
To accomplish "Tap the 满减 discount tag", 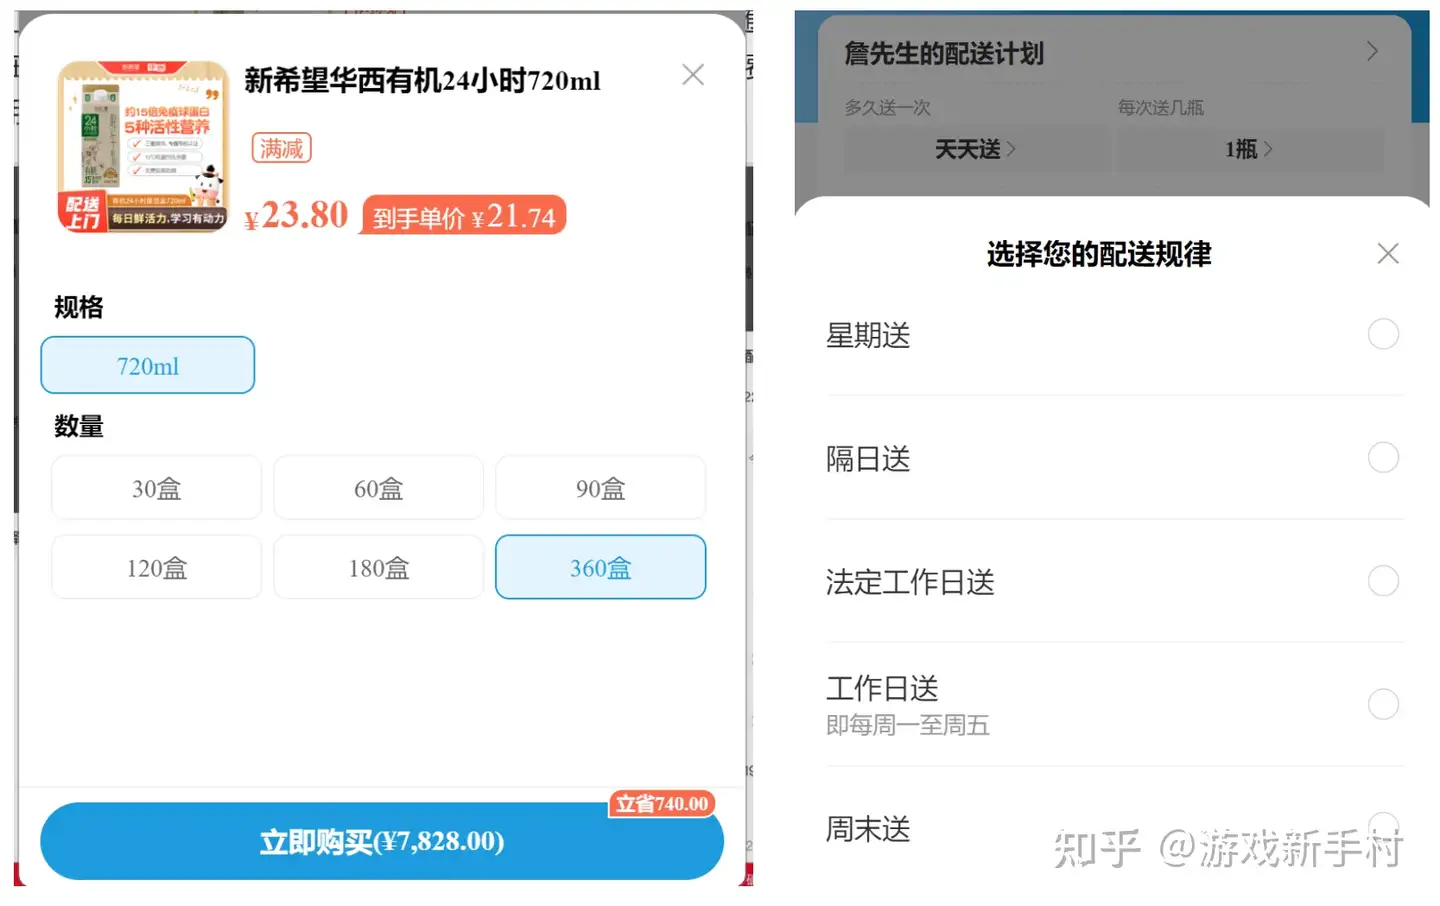I will click(281, 148).
